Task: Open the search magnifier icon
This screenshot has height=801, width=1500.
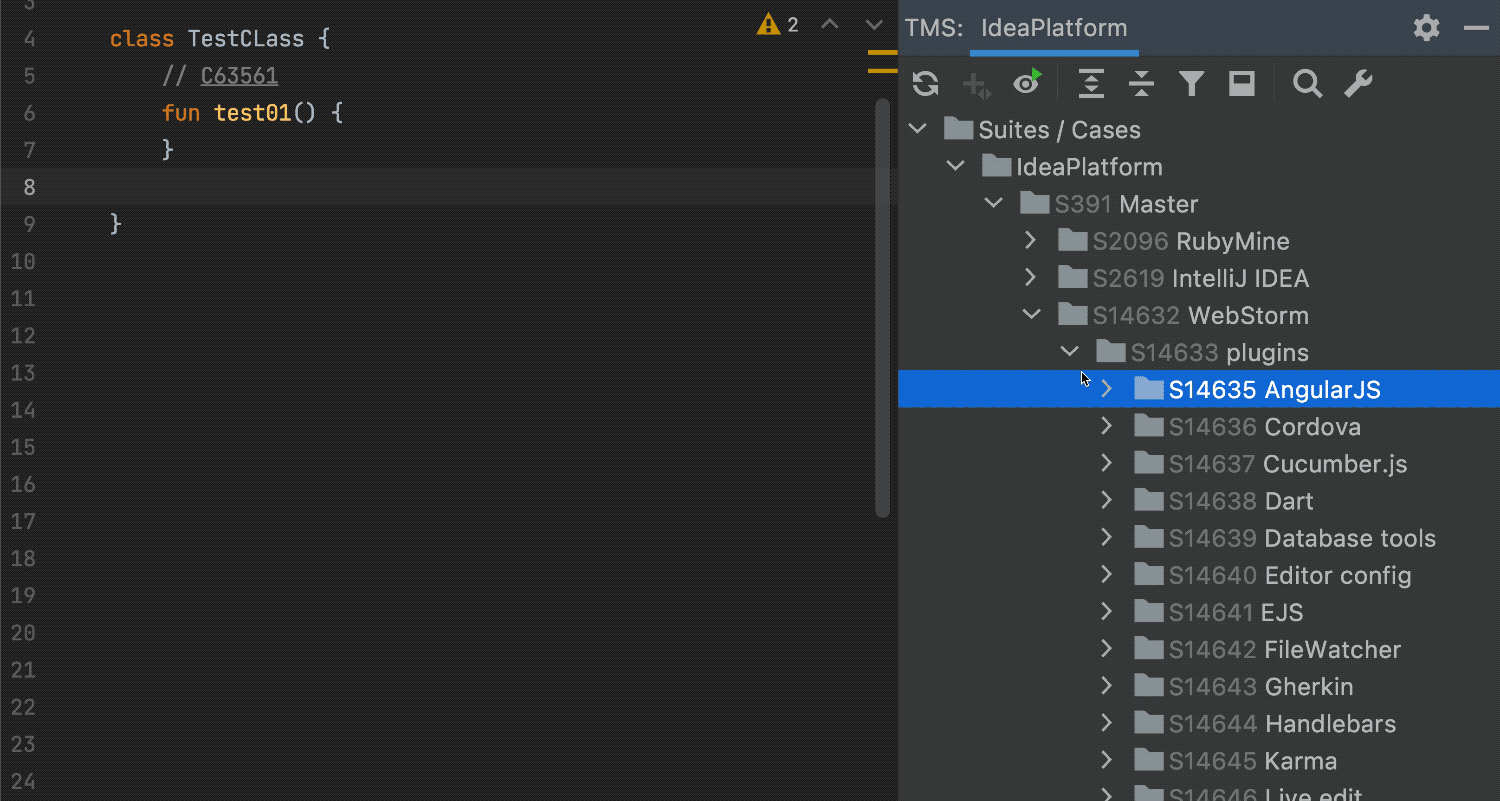Action: 1307,84
